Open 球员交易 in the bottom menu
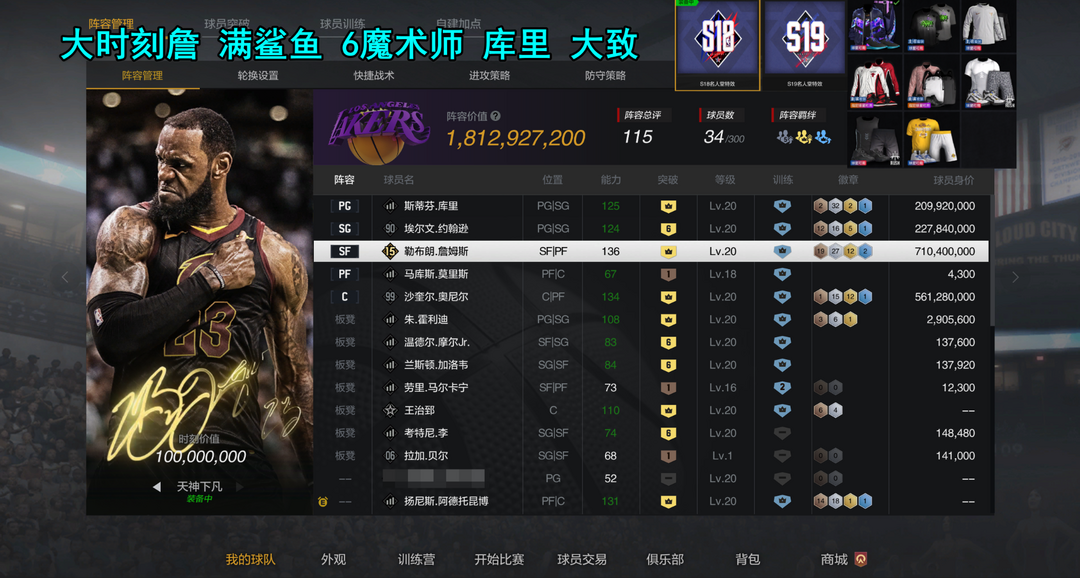This screenshot has width=1080, height=578. tap(582, 559)
